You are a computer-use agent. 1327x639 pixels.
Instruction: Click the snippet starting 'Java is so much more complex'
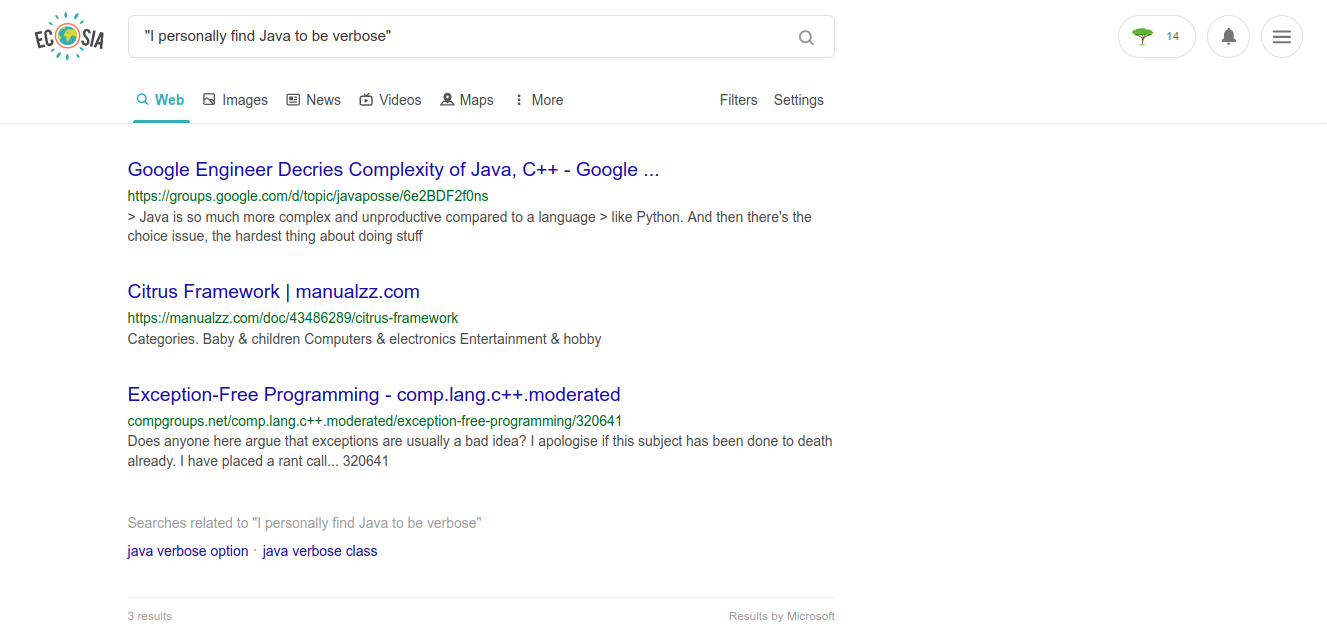coord(470,227)
